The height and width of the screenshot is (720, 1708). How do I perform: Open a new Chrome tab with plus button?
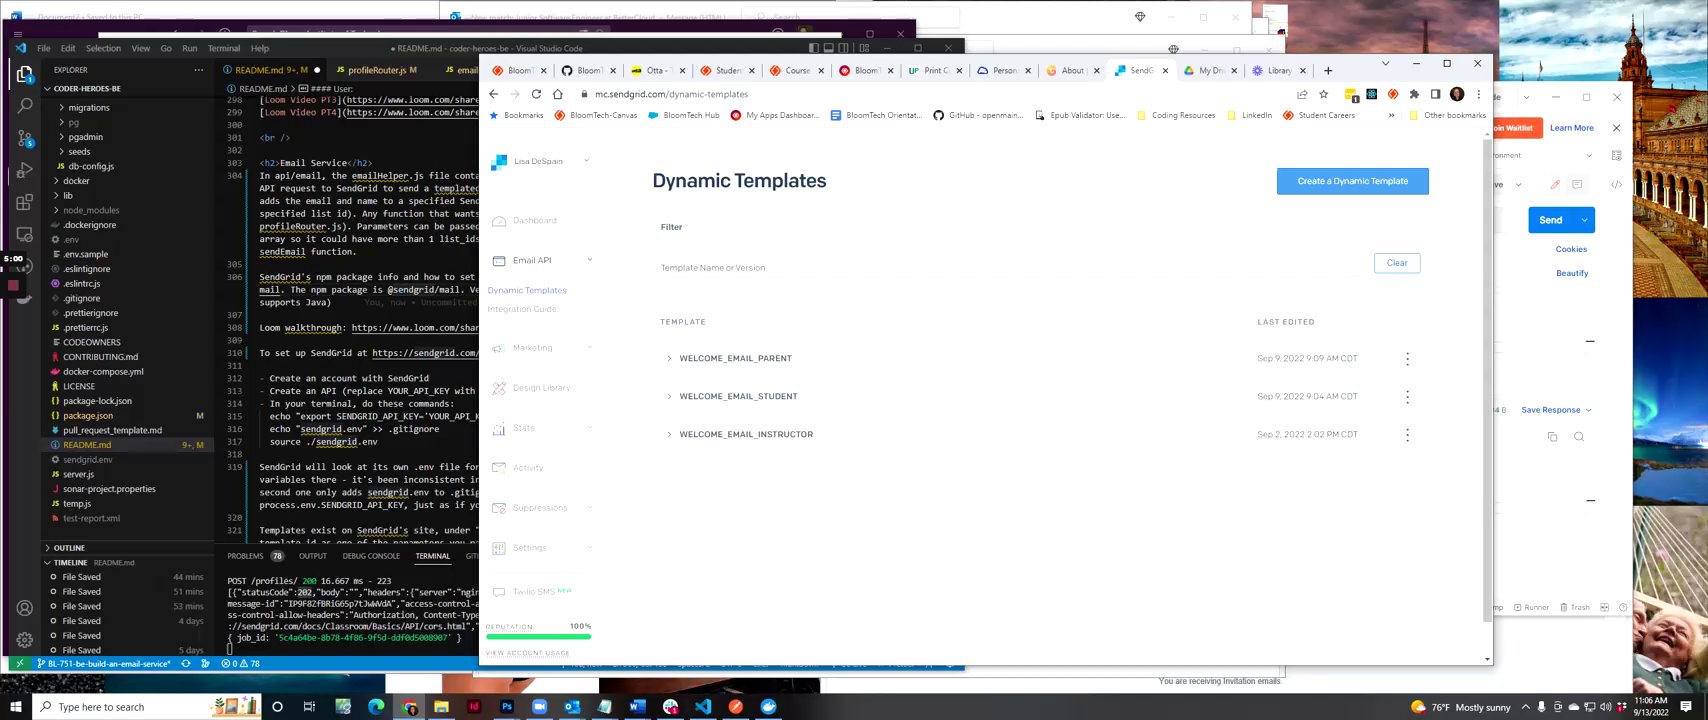(x=1328, y=70)
